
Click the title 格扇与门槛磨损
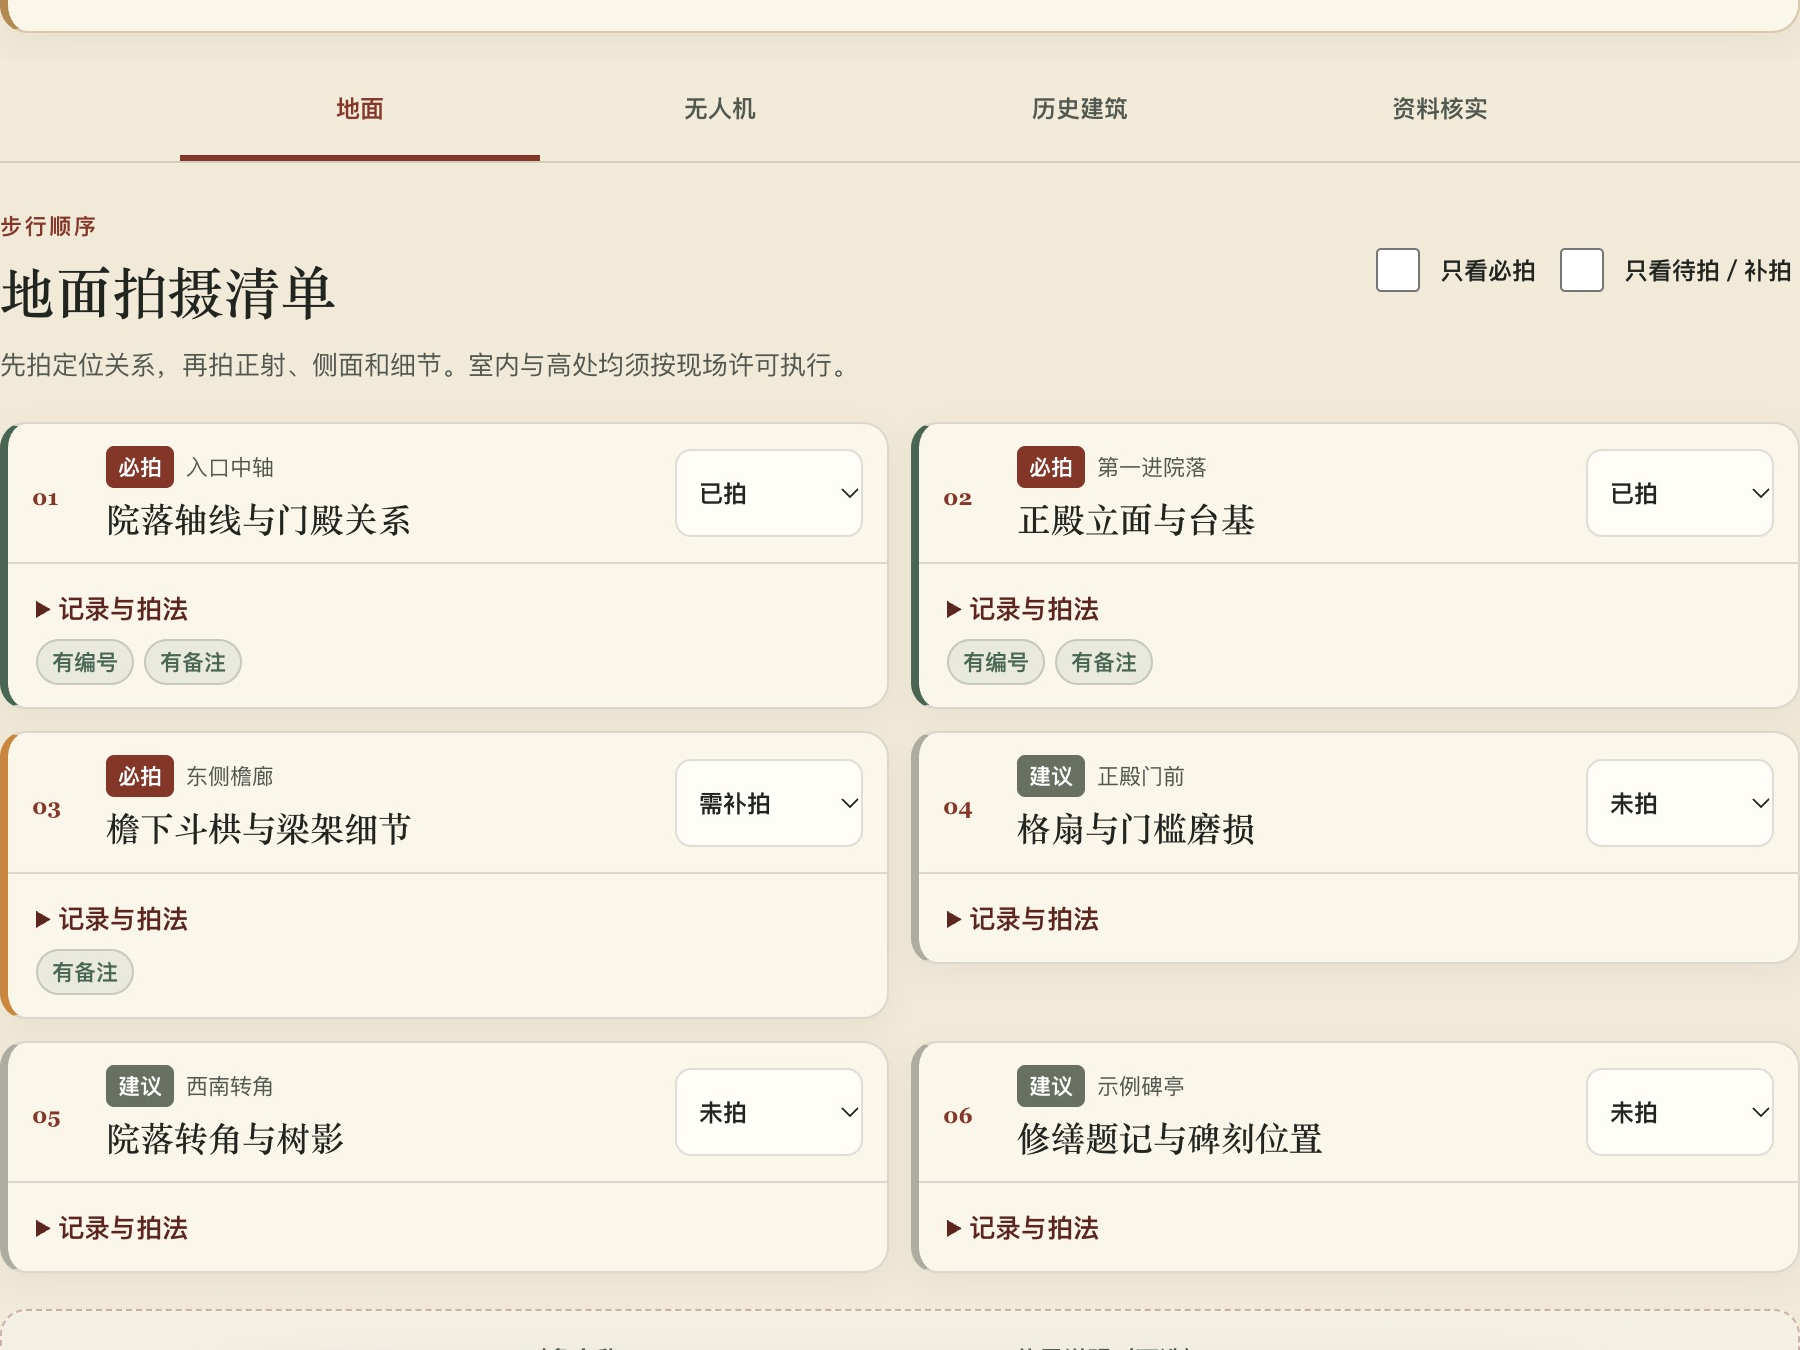(x=1137, y=829)
